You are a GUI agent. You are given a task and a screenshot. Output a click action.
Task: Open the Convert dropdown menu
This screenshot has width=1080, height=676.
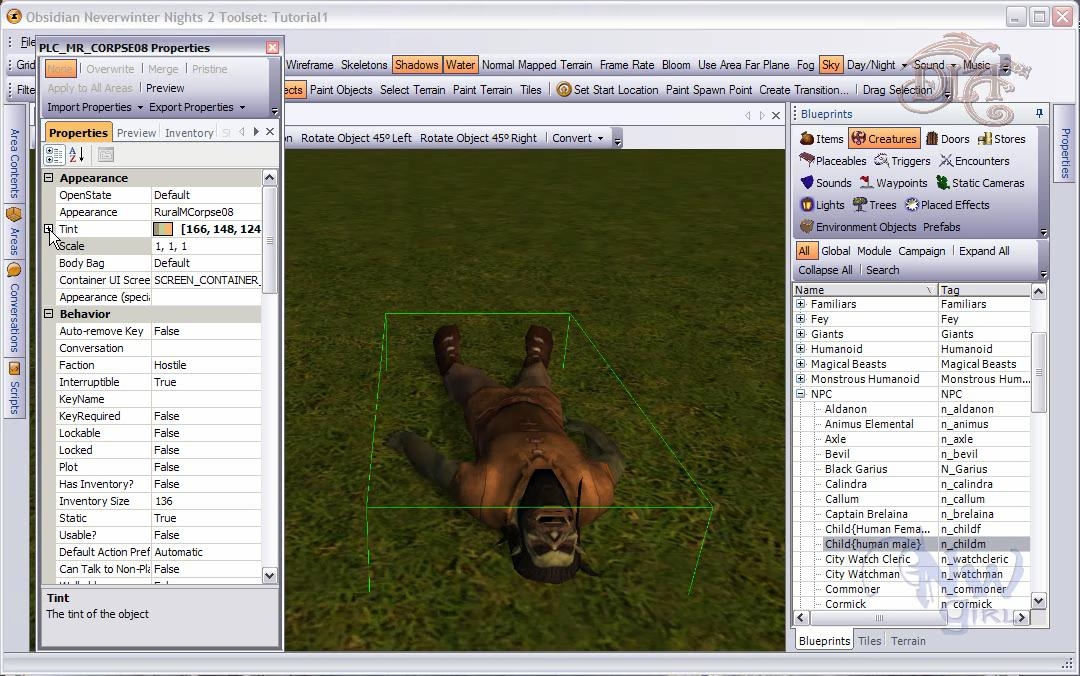578,139
